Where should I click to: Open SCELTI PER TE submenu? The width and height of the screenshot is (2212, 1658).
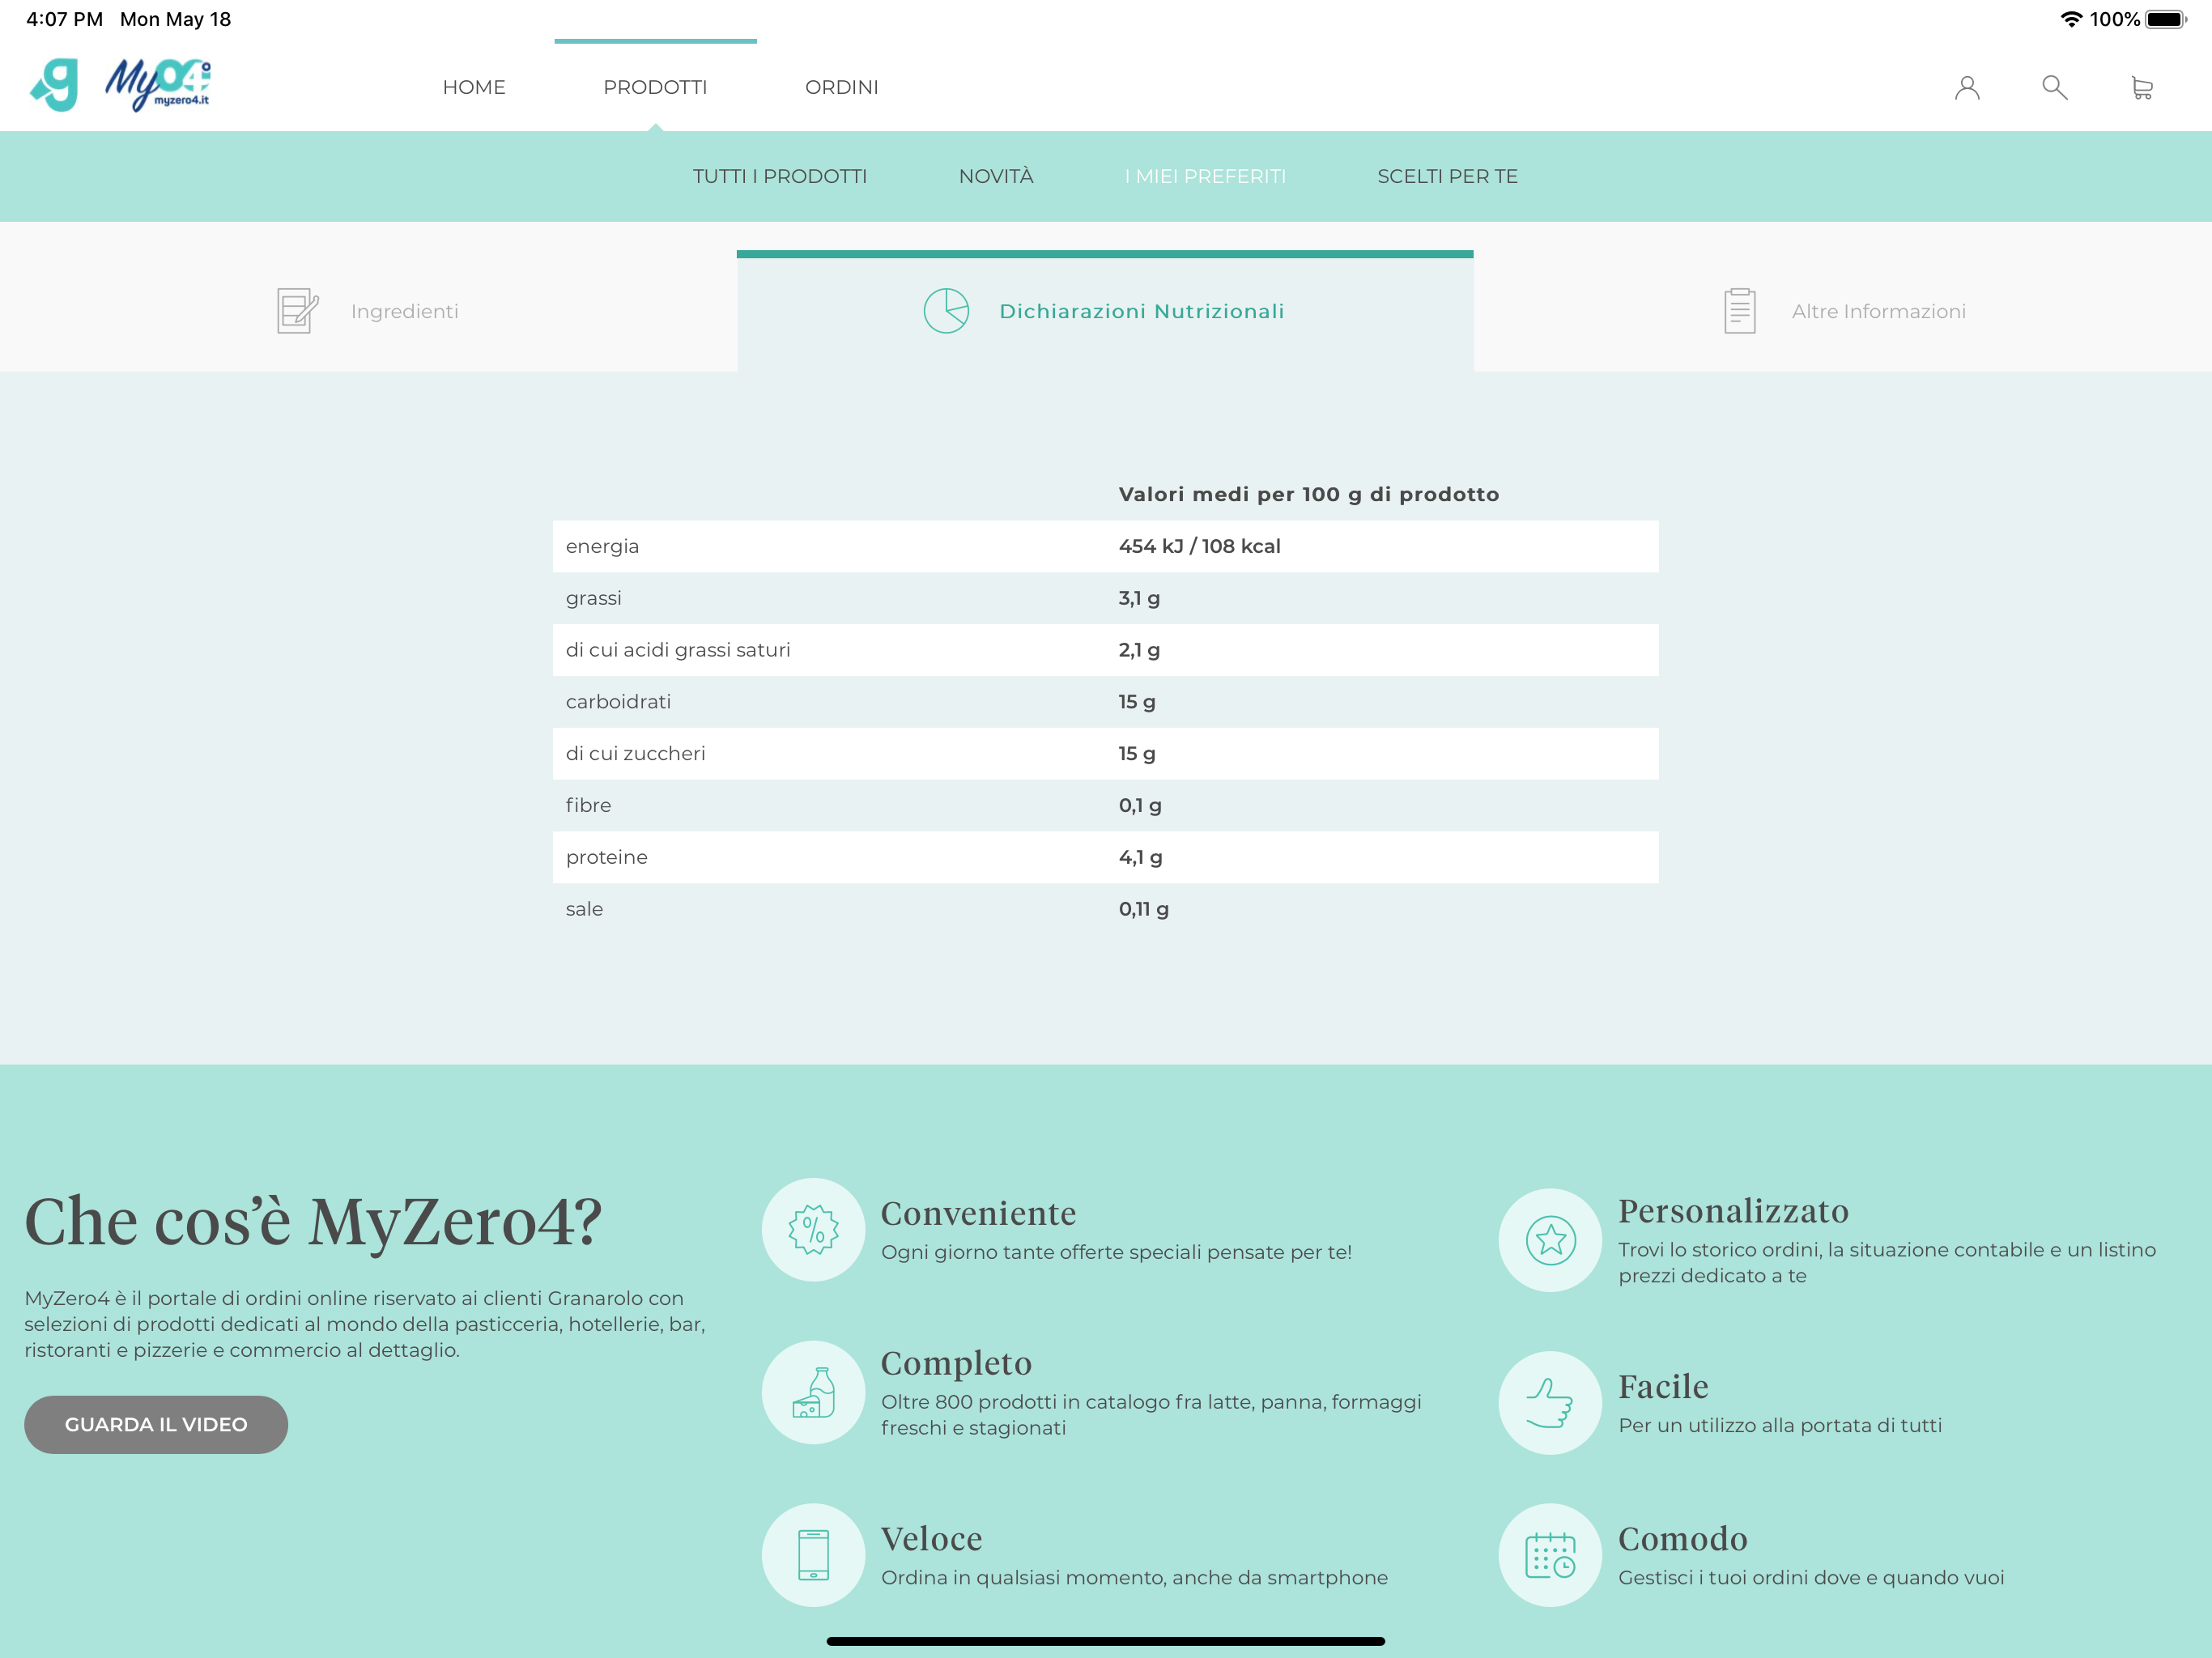(x=1447, y=176)
